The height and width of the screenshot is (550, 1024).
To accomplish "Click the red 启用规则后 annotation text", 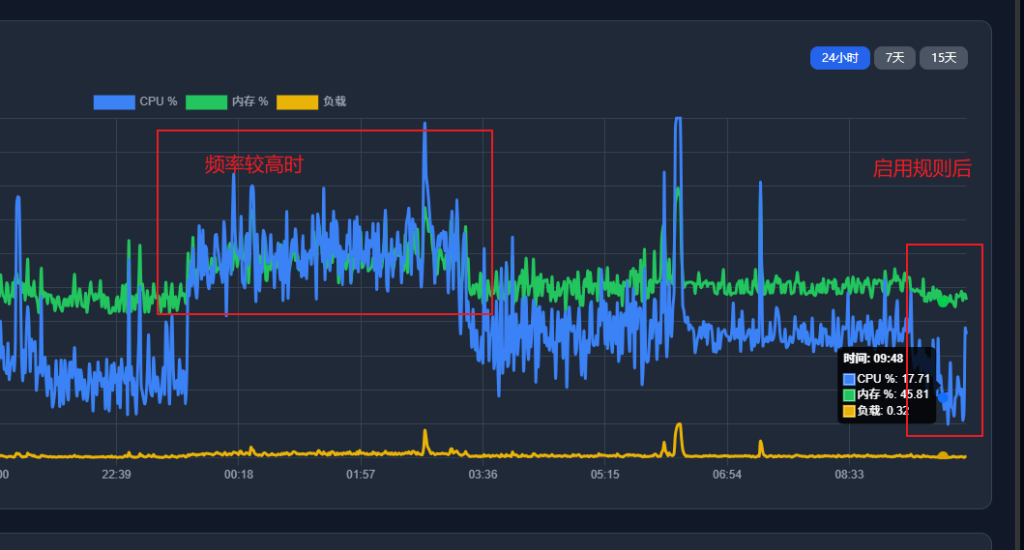I will 922,169.
